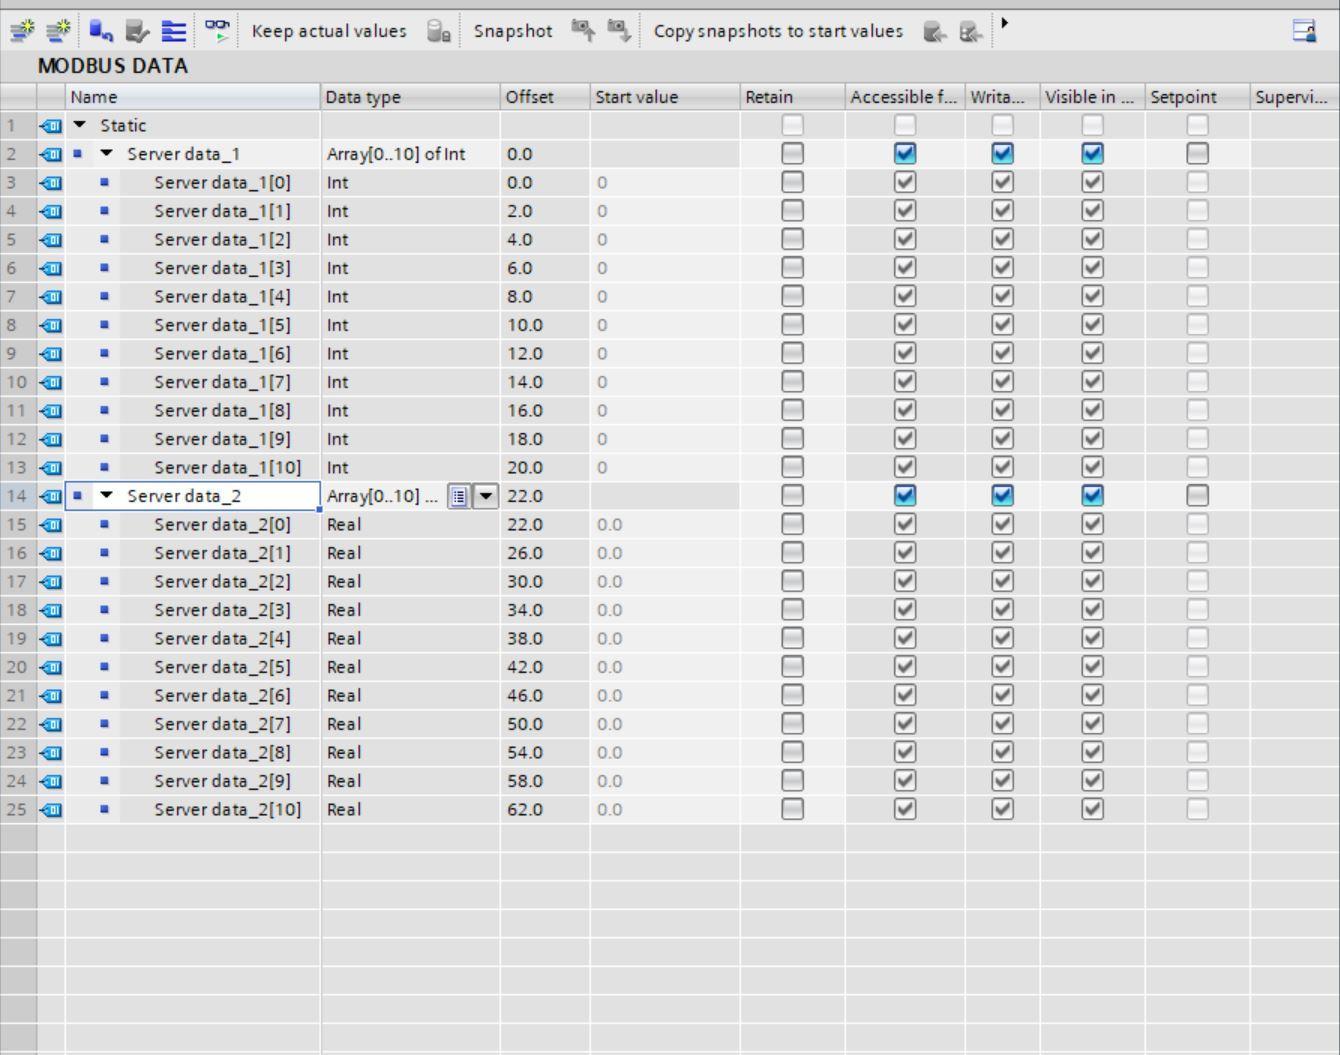
Task: Click second icon after Copy snapshots to start values
Action: click(970, 32)
